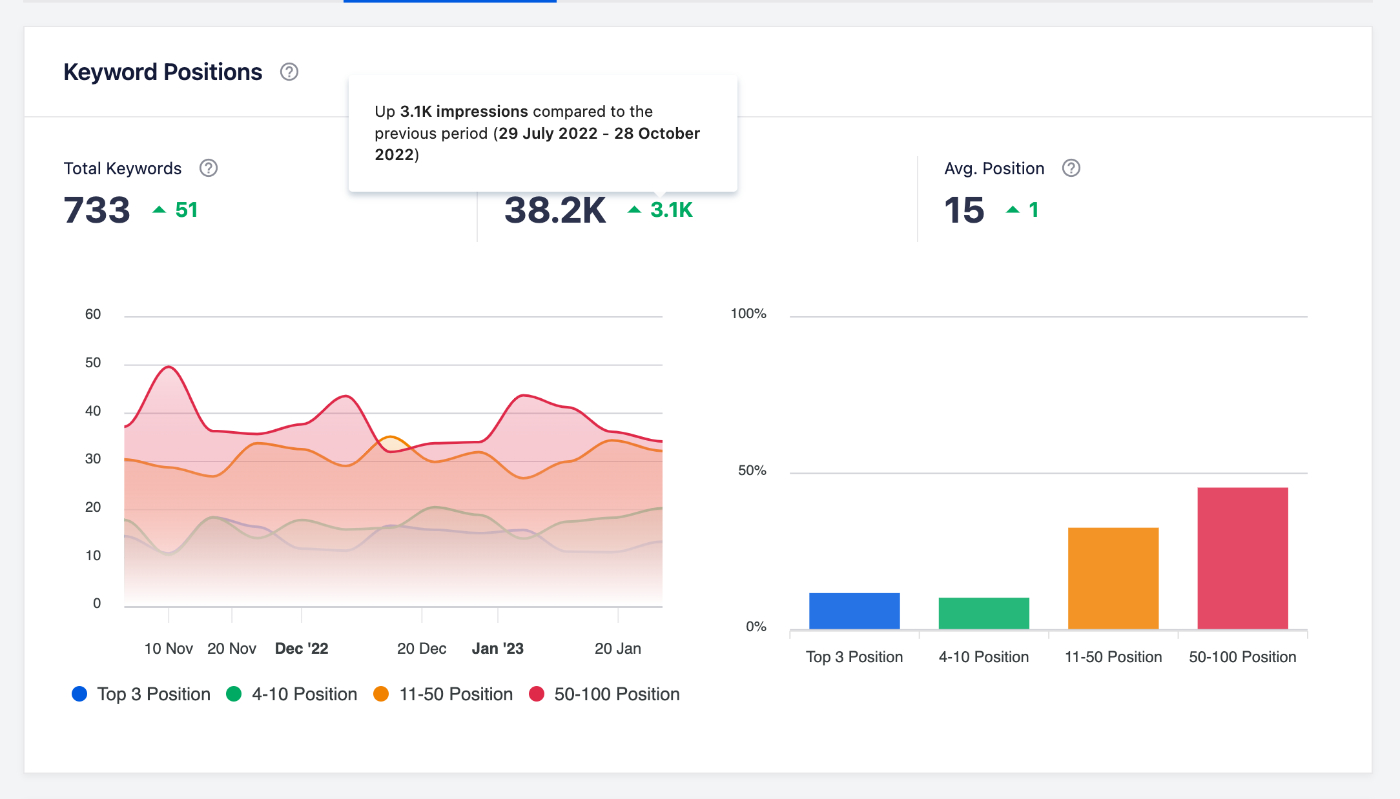The width and height of the screenshot is (1400, 799).
Task: Click the Avg. Position label
Action: pyautogui.click(x=995, y=168)
